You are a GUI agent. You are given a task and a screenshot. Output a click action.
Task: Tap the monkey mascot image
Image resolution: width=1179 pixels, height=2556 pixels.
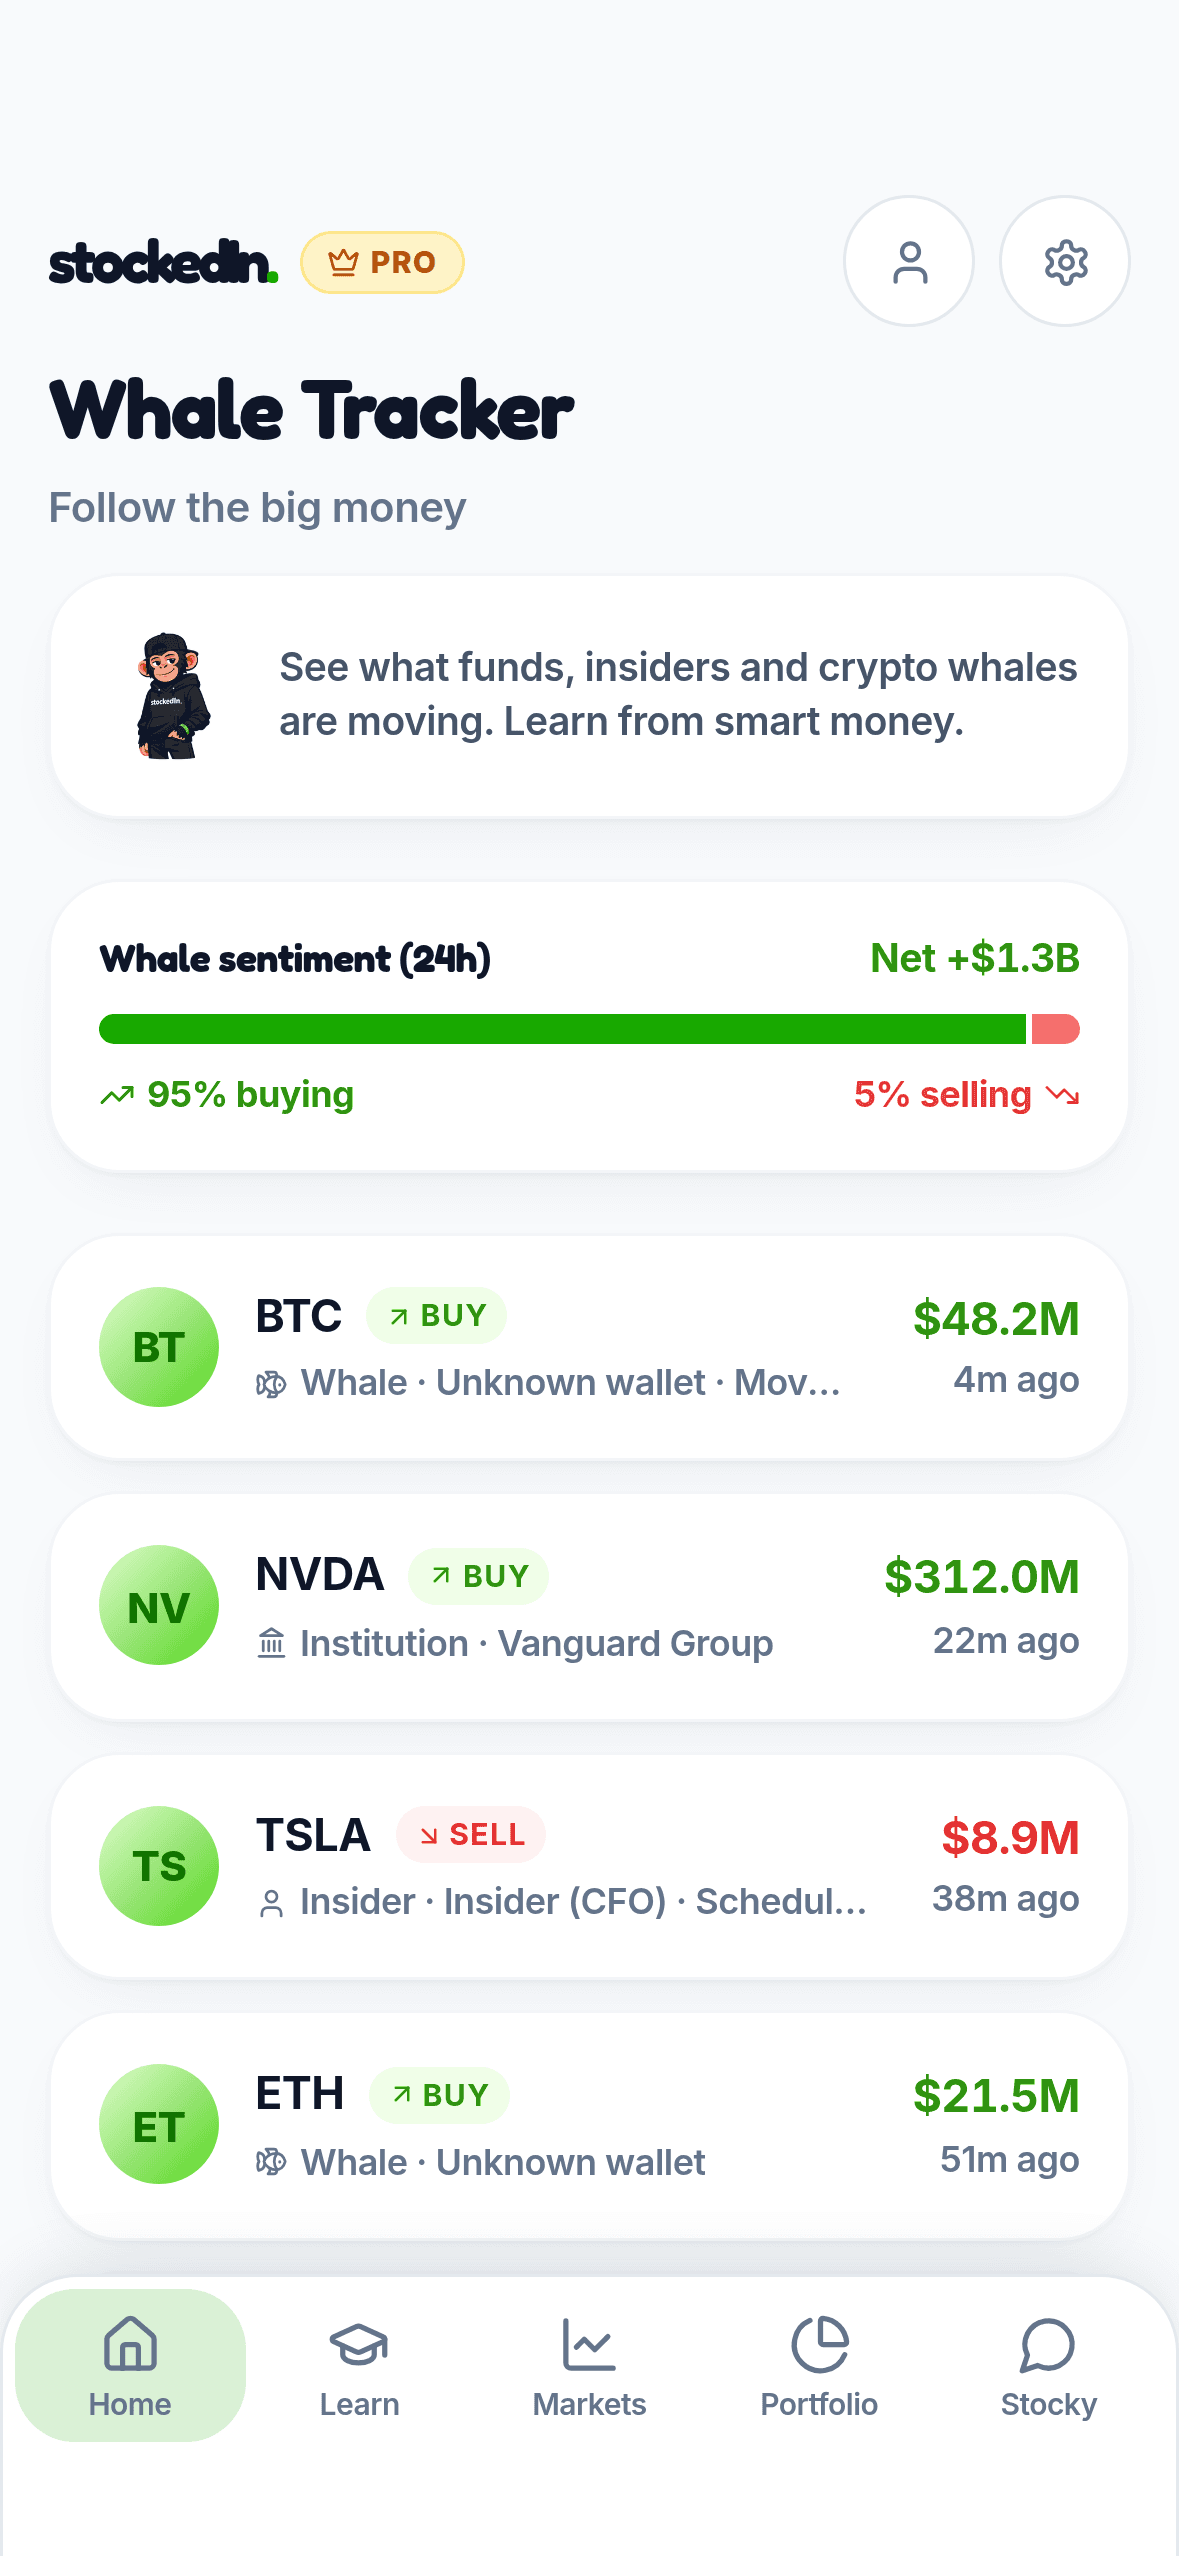(172, 696)
